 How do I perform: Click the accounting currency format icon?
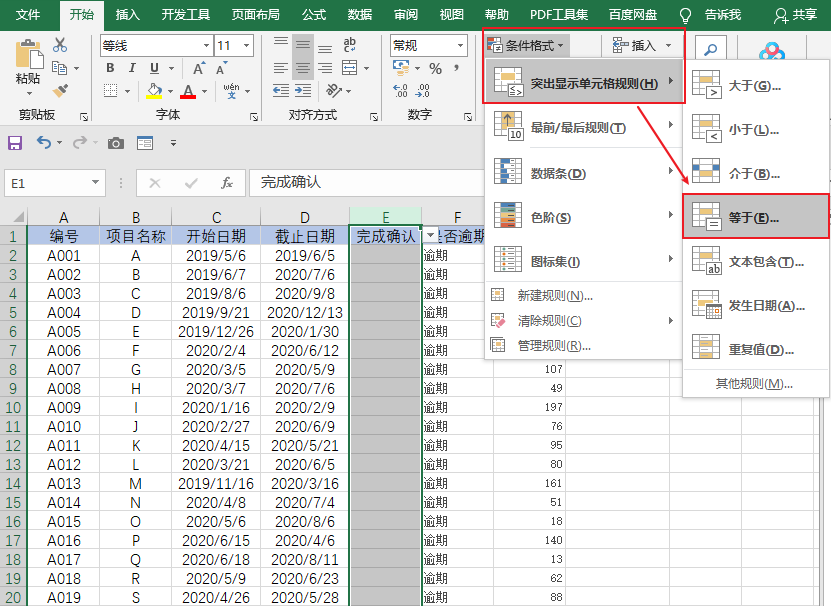coord(401,68)
